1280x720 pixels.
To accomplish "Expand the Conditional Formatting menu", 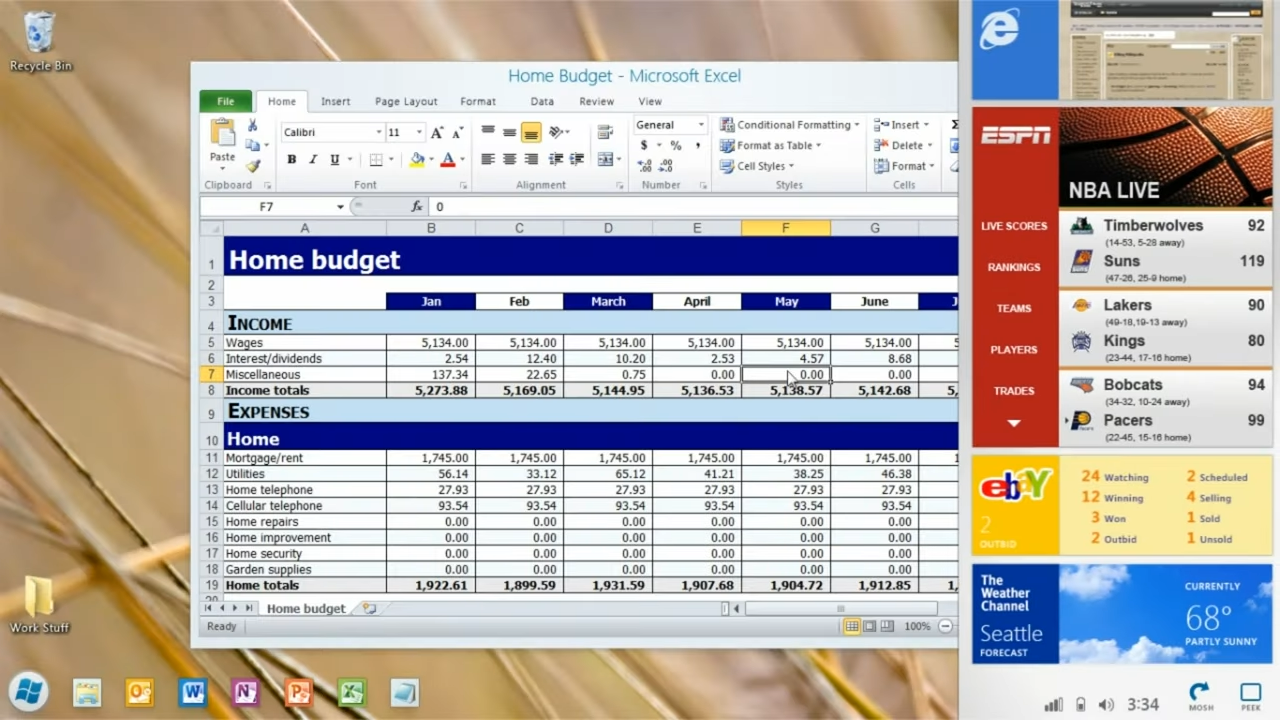I will 796,125.
